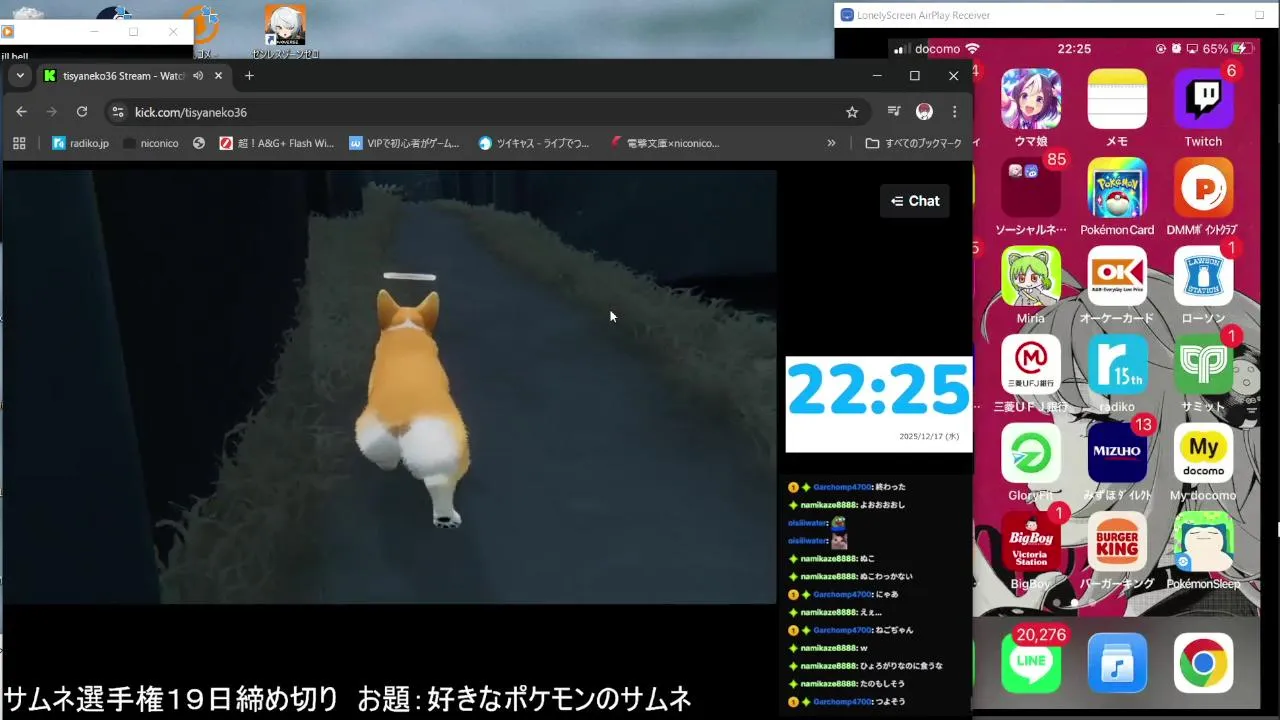Open the DMM Point Club app
1280x720 pixels.
coord(1203,186)
